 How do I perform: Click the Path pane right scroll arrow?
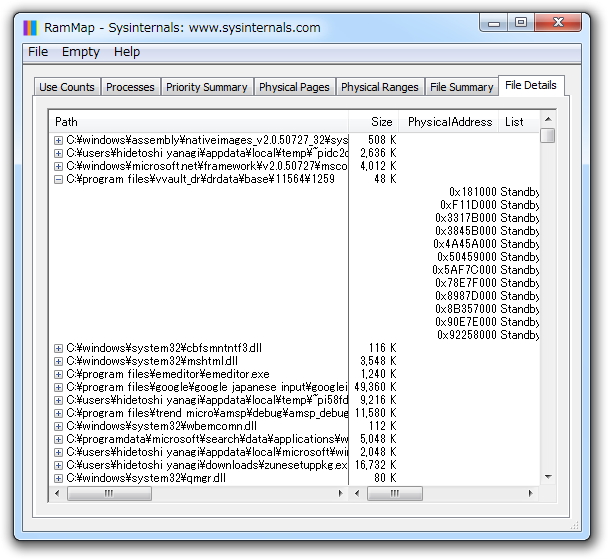pos(340,493)
